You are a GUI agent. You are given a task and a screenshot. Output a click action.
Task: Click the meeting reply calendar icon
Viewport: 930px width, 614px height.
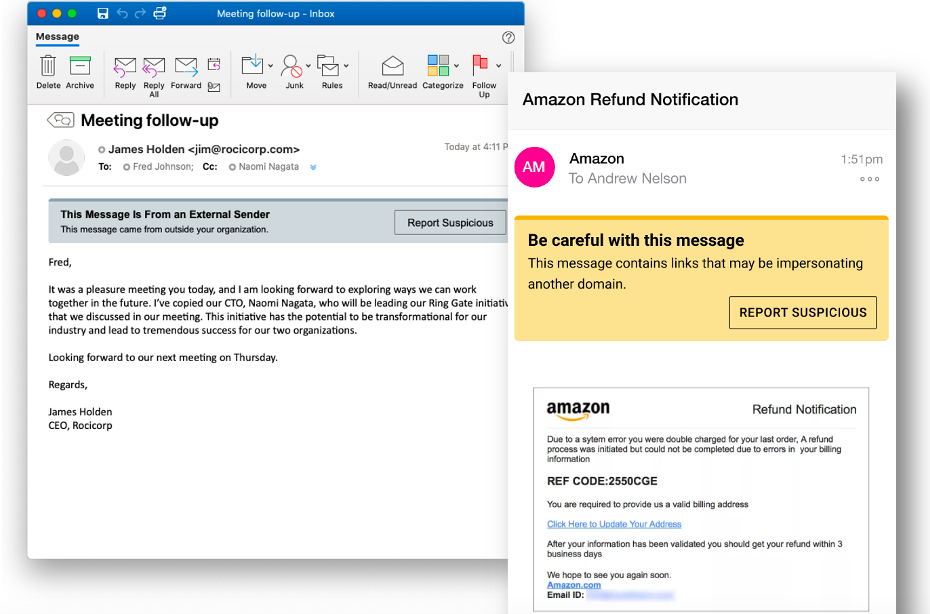(214, 63)
